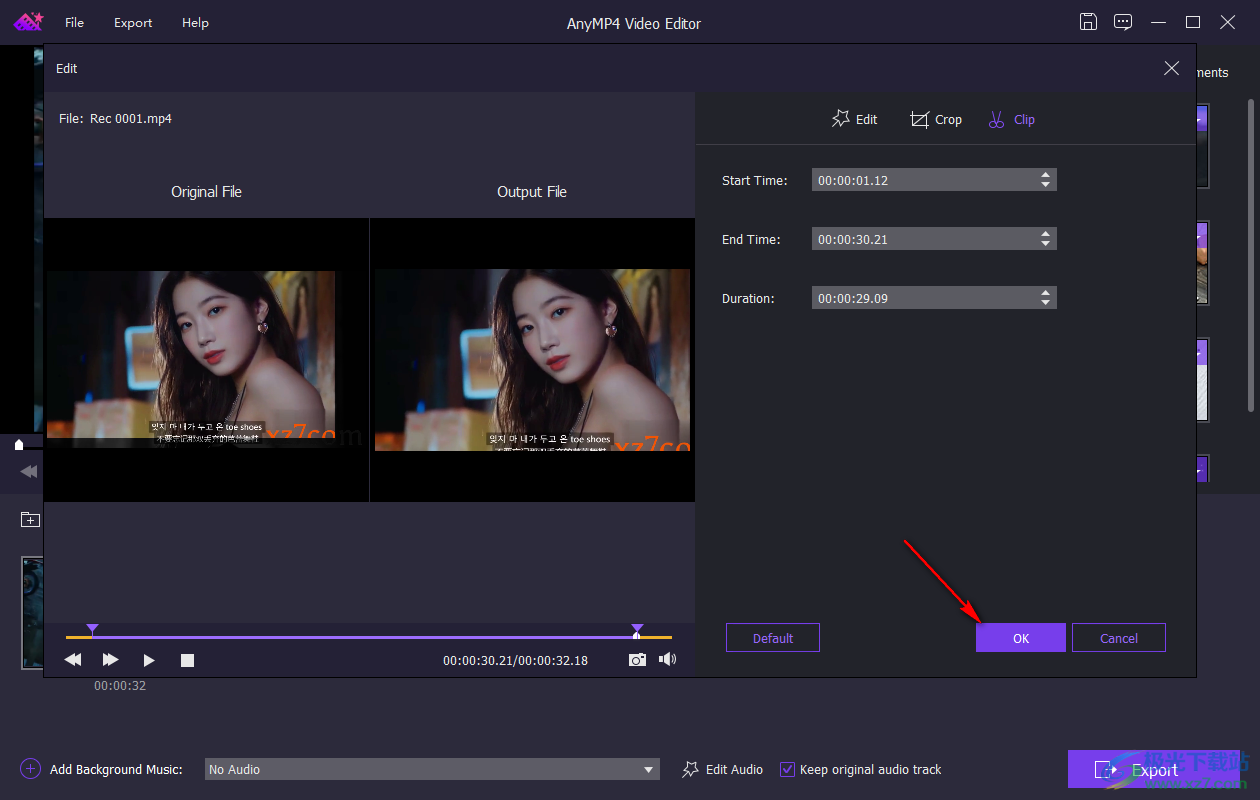Switch to the Edit tab with star icon
Viewport: 1260px width, 800px height.
pyautogui.click(x=854, y=119)
